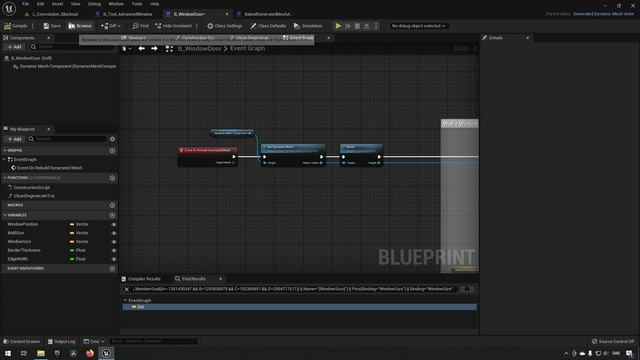This screenshot has height=360, width=640.
Task: Click the Eject icon in toolbar
Action: click(x=367, y=26)
